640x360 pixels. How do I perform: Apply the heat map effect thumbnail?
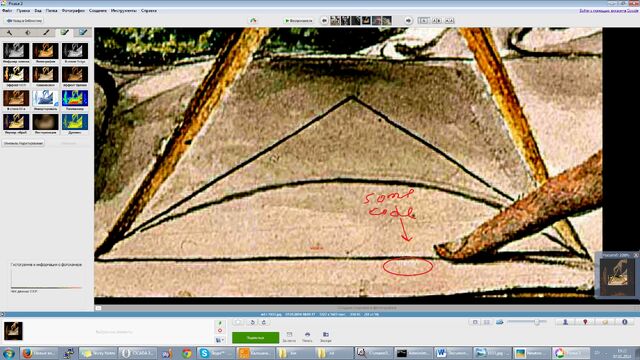75,98
